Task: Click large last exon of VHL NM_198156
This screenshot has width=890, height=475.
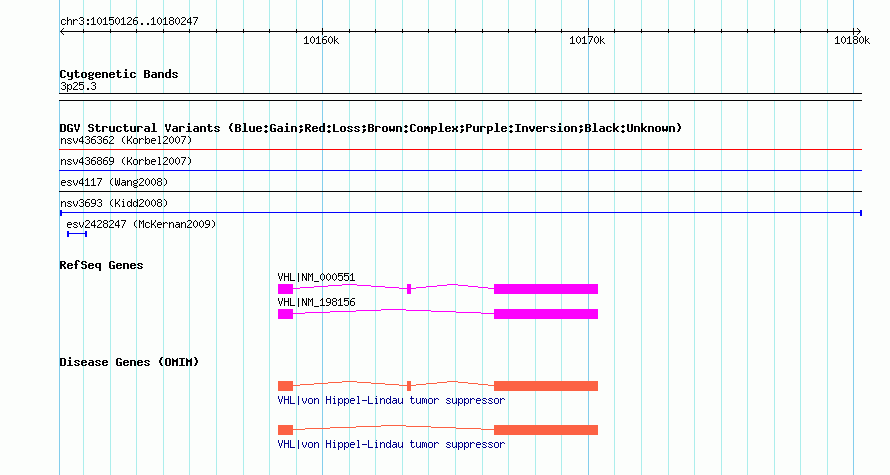Action: click(x=545, y=314)
